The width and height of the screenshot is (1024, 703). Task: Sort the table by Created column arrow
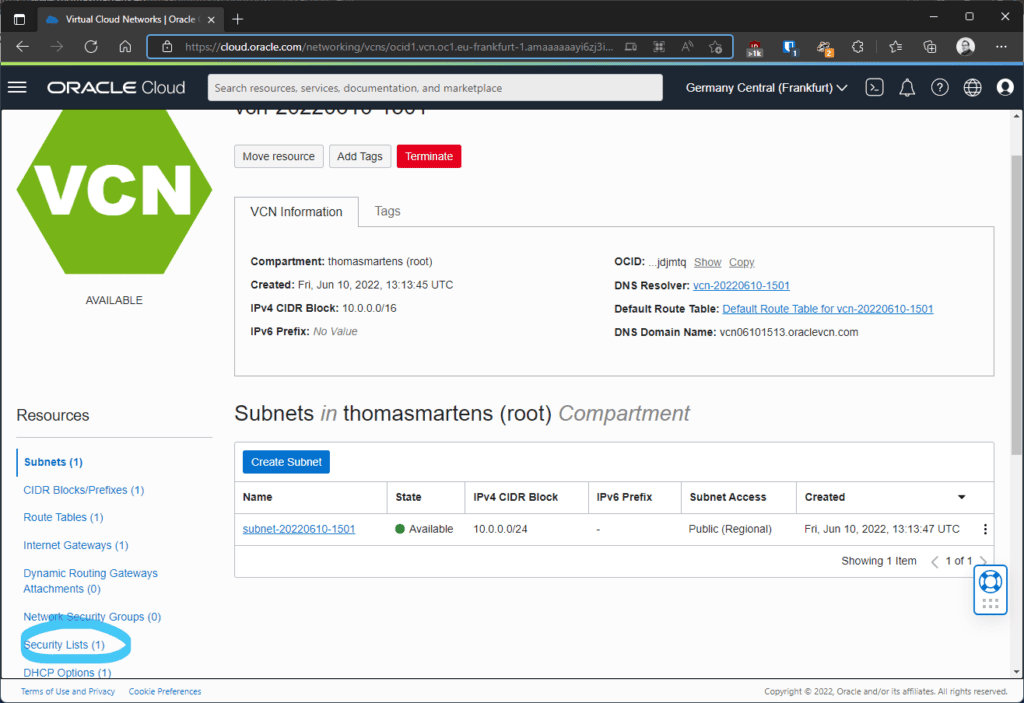[x=961, y=497]
